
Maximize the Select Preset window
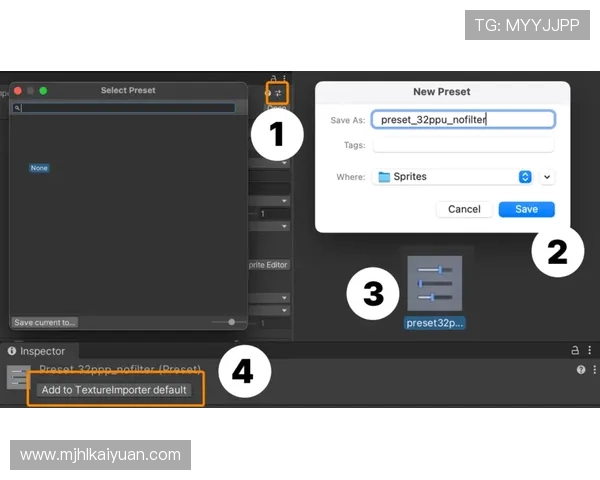[x=43, y=91]
